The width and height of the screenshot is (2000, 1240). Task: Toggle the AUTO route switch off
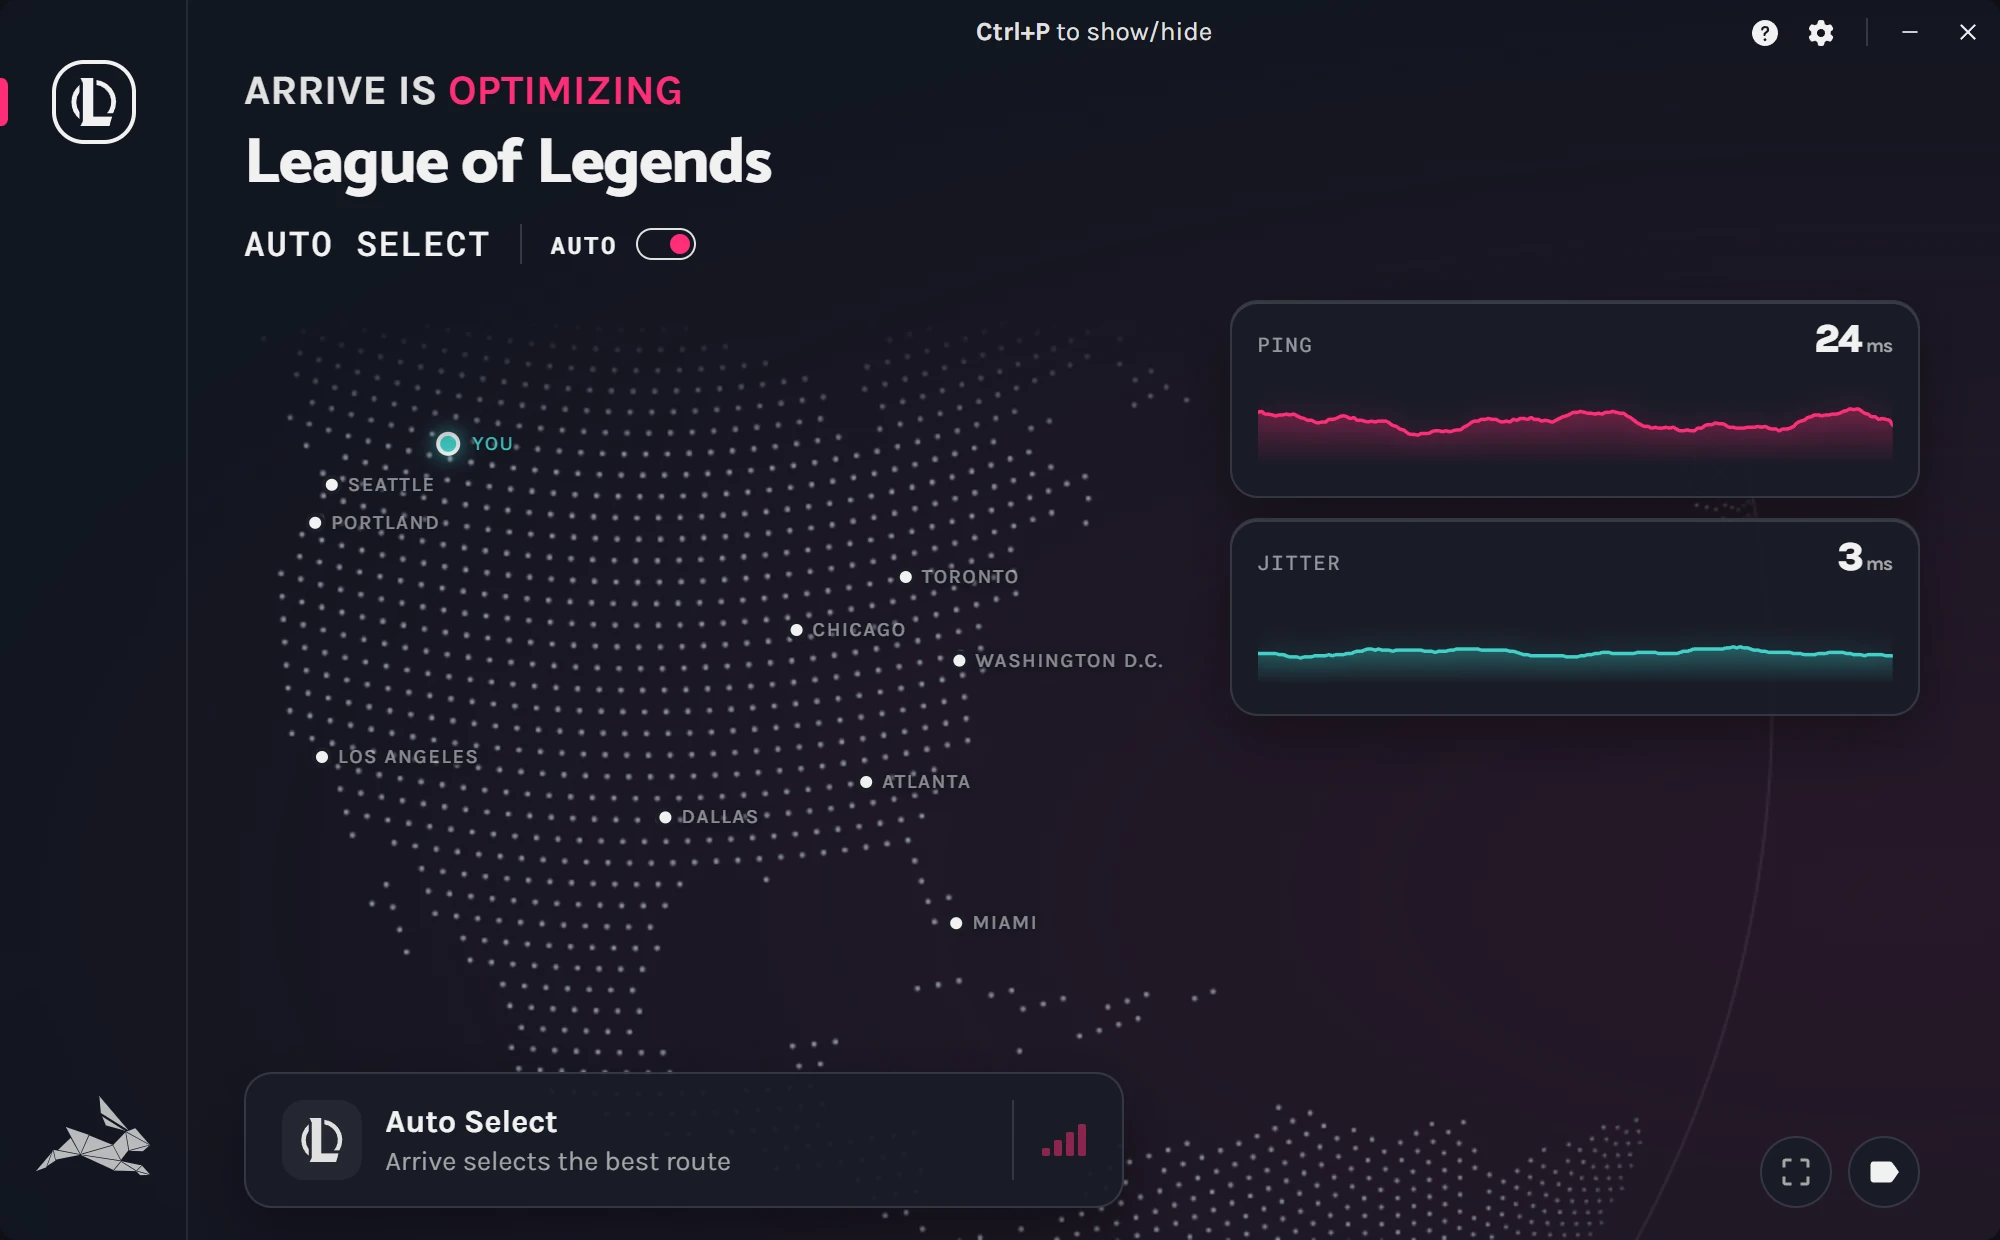666,244
